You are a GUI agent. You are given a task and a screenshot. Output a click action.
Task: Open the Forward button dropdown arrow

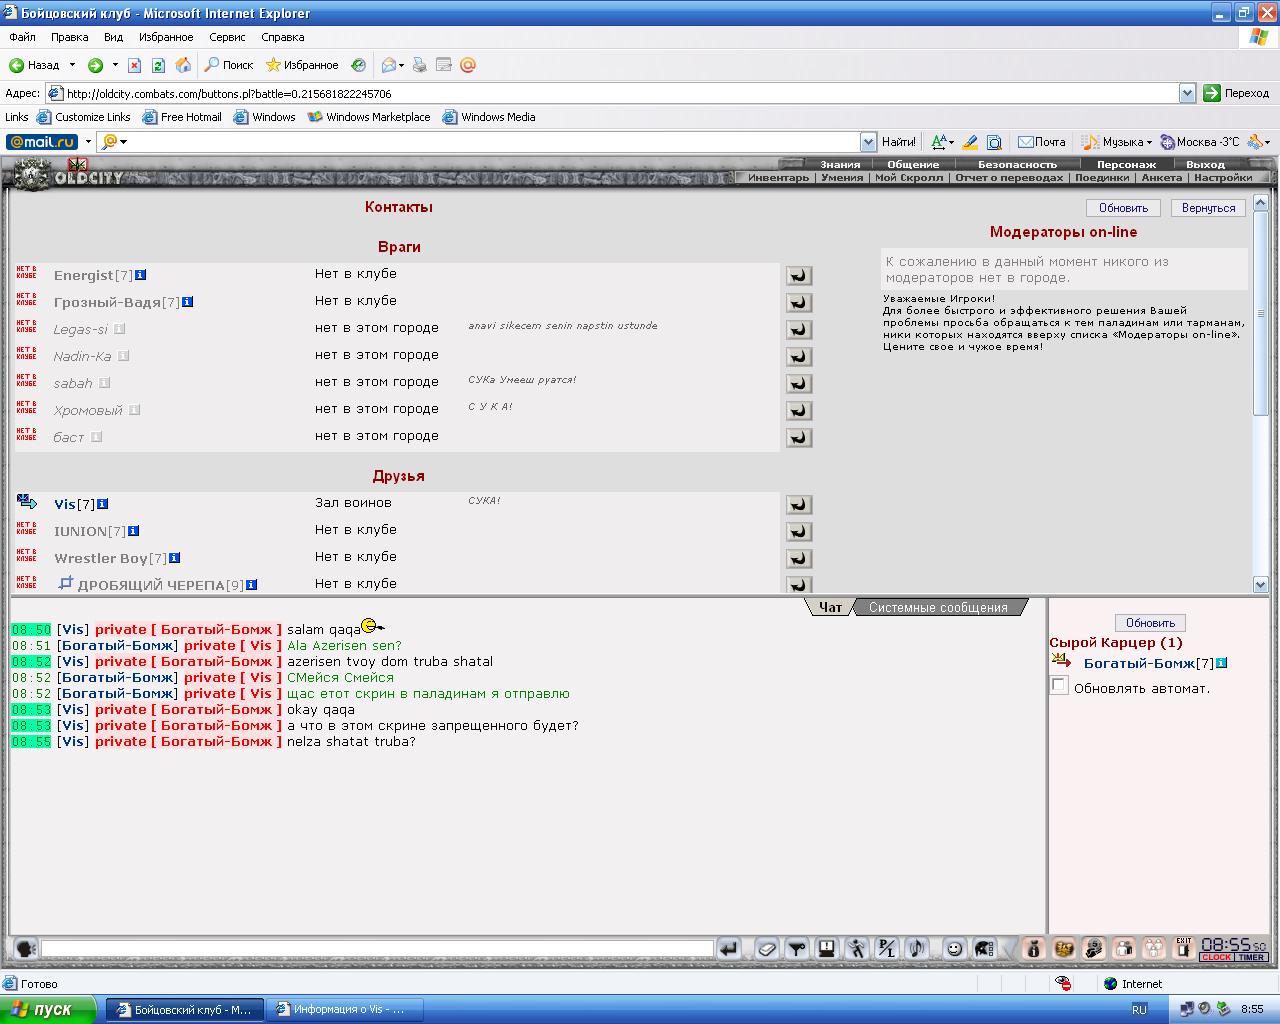(115, 65)
